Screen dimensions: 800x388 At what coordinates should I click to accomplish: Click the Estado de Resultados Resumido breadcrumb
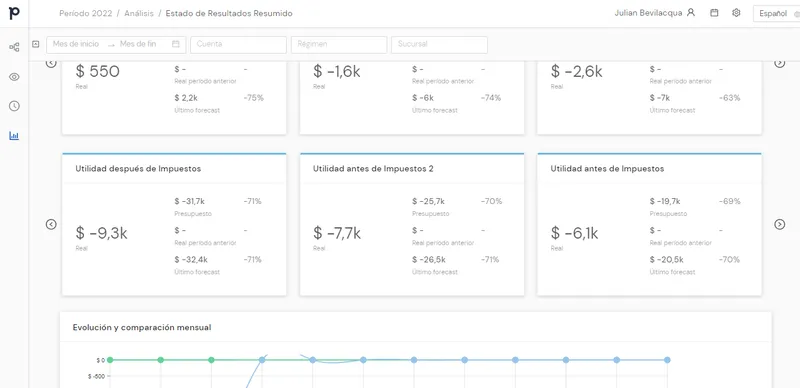[x=229, y=14]
